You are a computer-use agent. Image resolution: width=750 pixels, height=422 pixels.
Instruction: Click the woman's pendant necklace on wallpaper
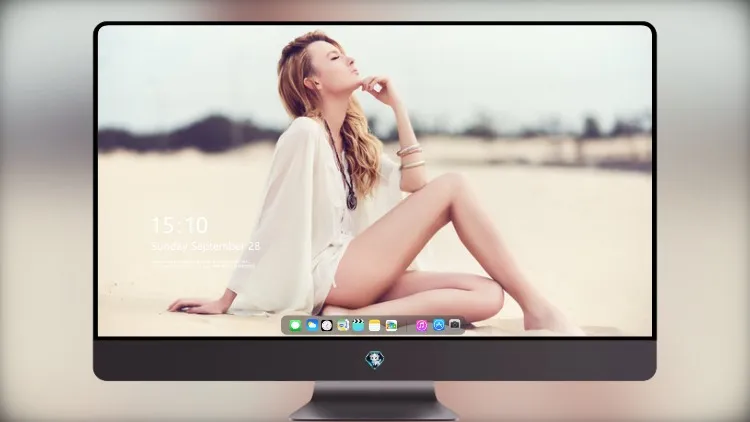click(x=352, y=201)
